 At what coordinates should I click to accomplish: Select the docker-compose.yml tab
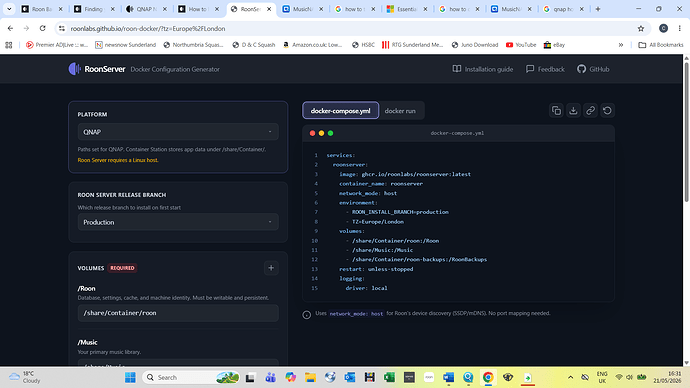pyautogui.click(x=341, y=111)
